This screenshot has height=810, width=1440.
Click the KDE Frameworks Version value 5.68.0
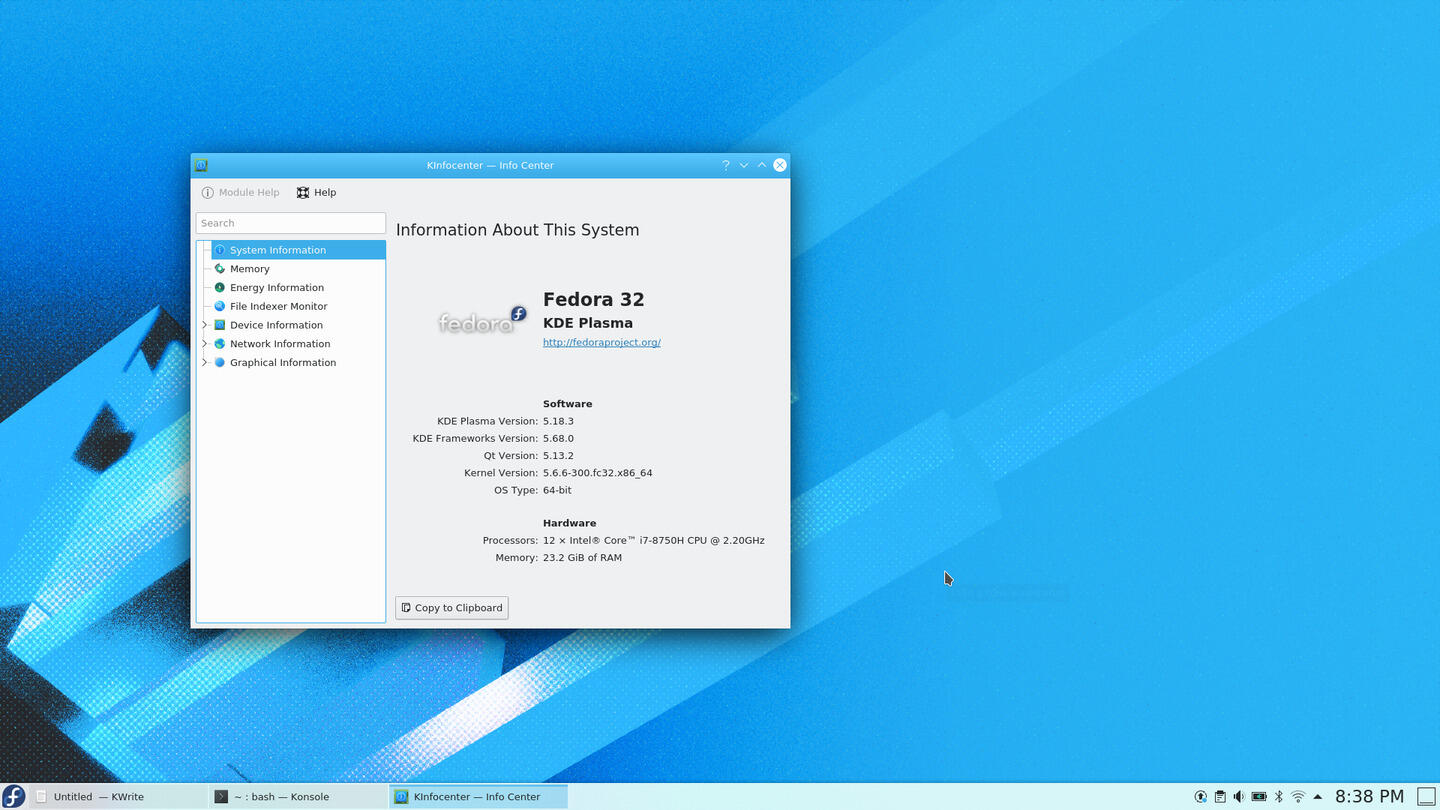pyautogui.click(x=558, y=438)
